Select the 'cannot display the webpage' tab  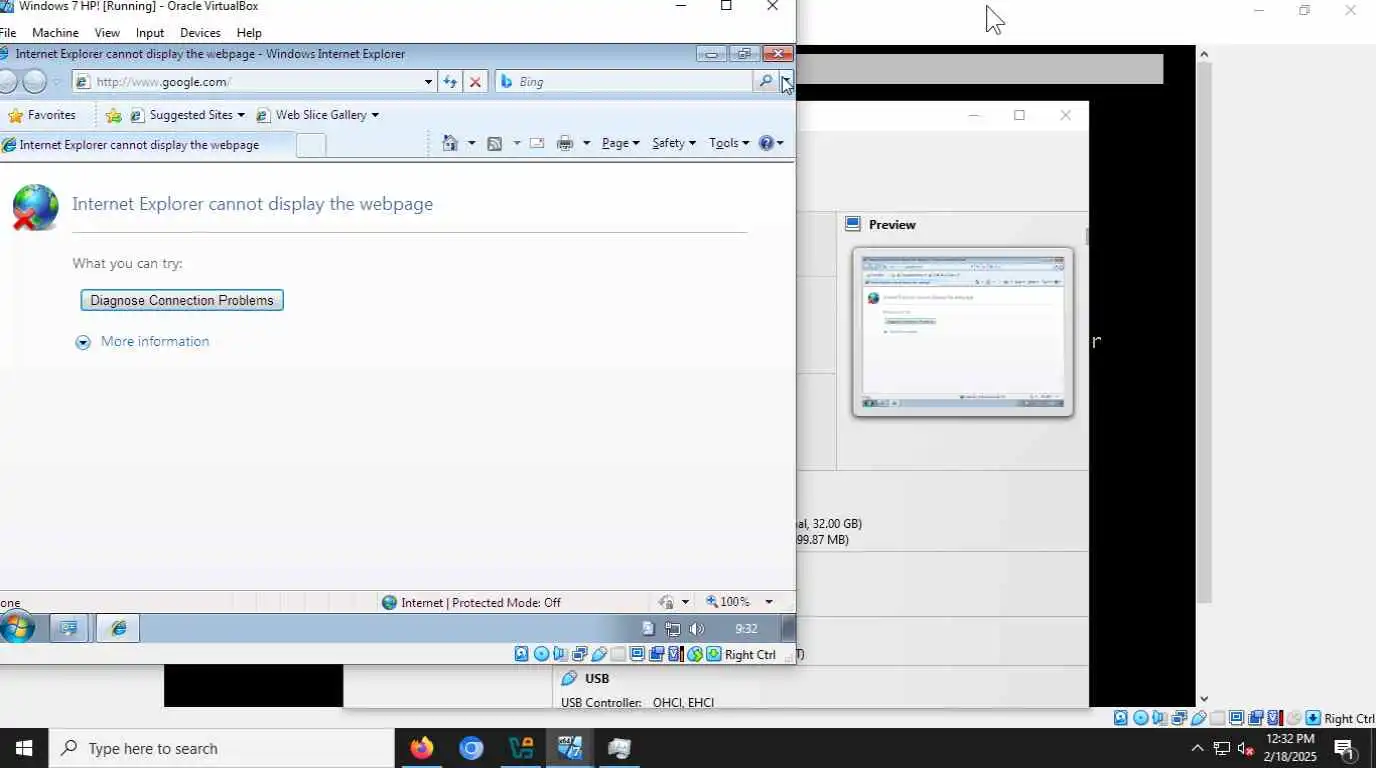[x=147, y=145]
